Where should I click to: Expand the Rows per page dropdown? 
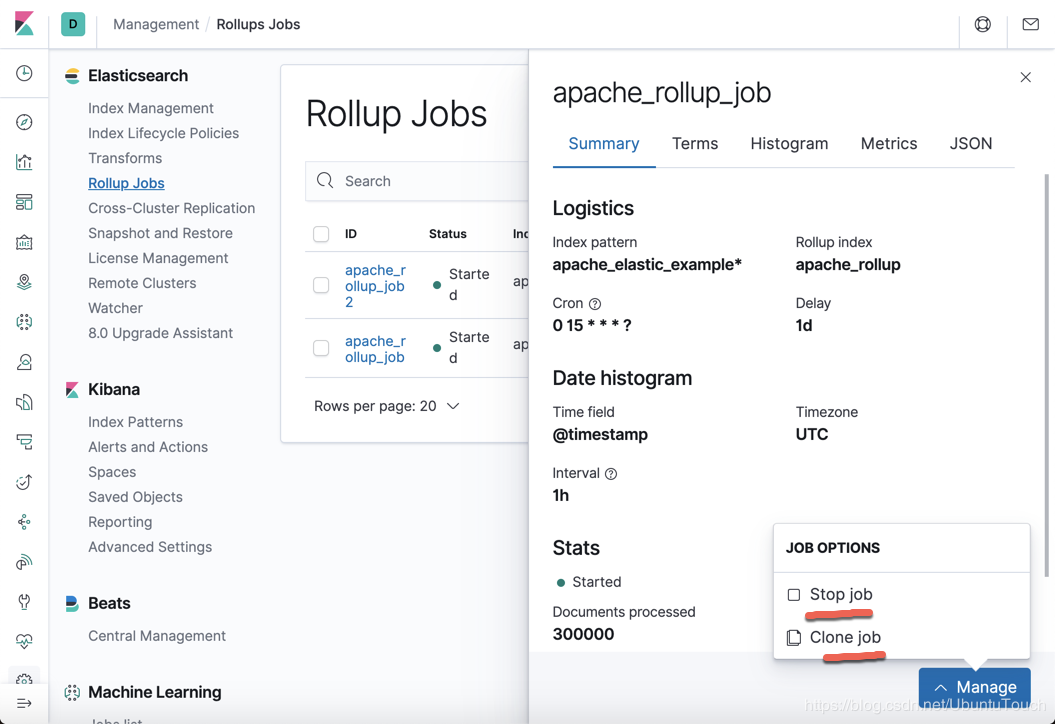click(x=386, y=406)
